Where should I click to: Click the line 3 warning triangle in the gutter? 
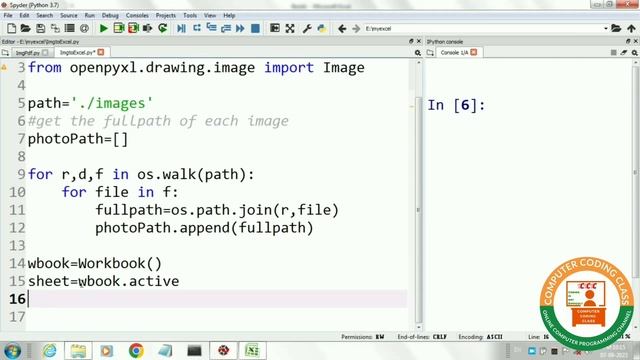click(4, 67)
